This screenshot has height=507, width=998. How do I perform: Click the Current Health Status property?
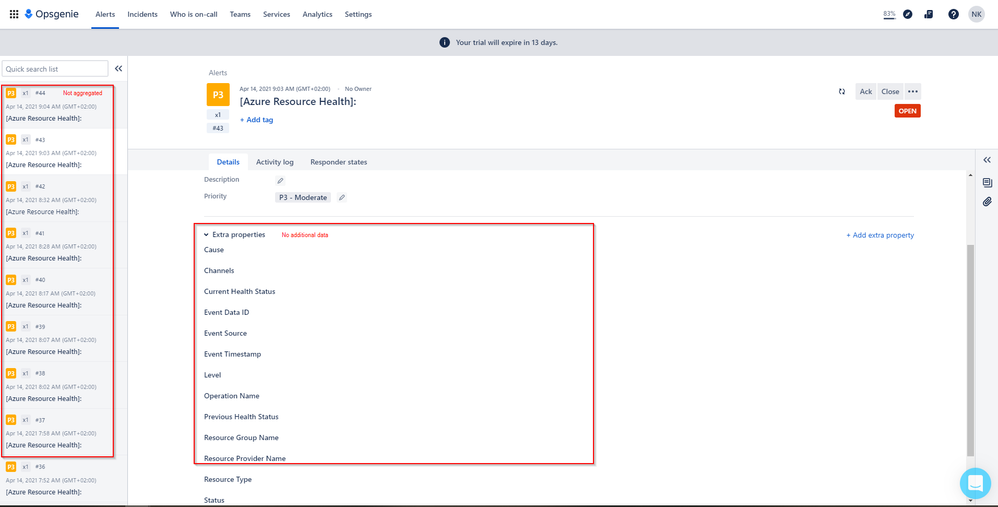click(239, 291)
